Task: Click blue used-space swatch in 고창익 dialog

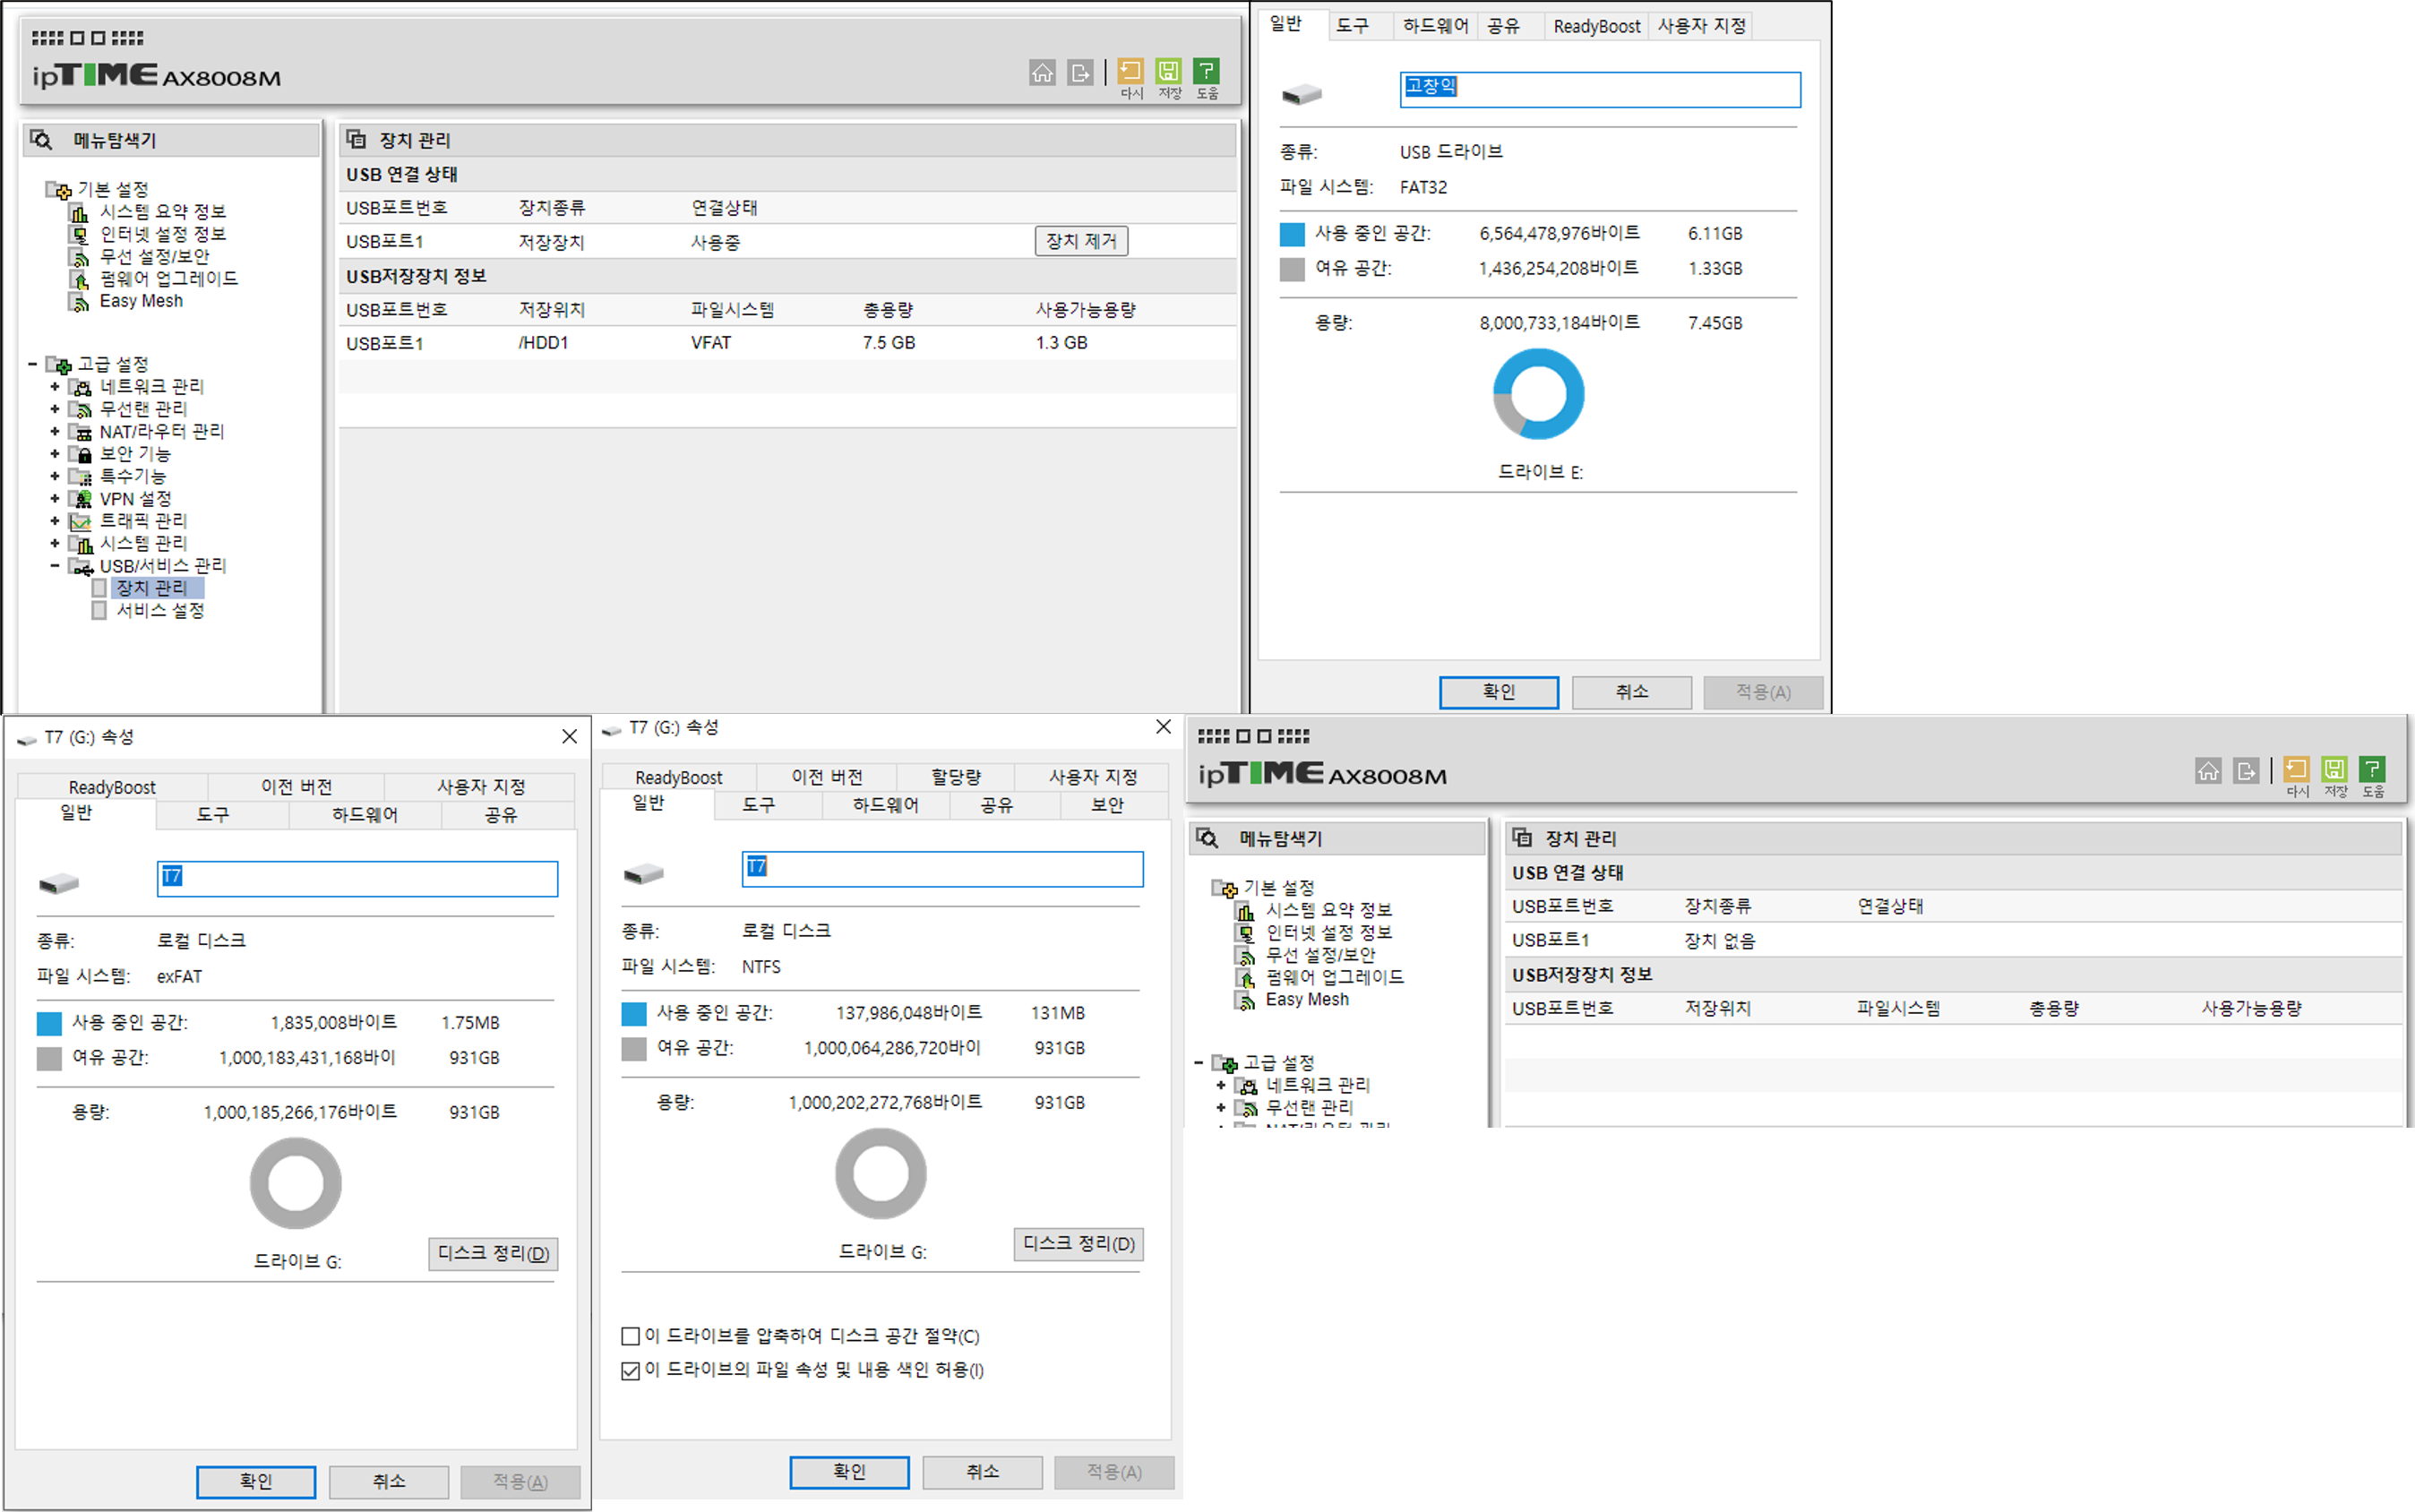Action: pos(1292,234)
